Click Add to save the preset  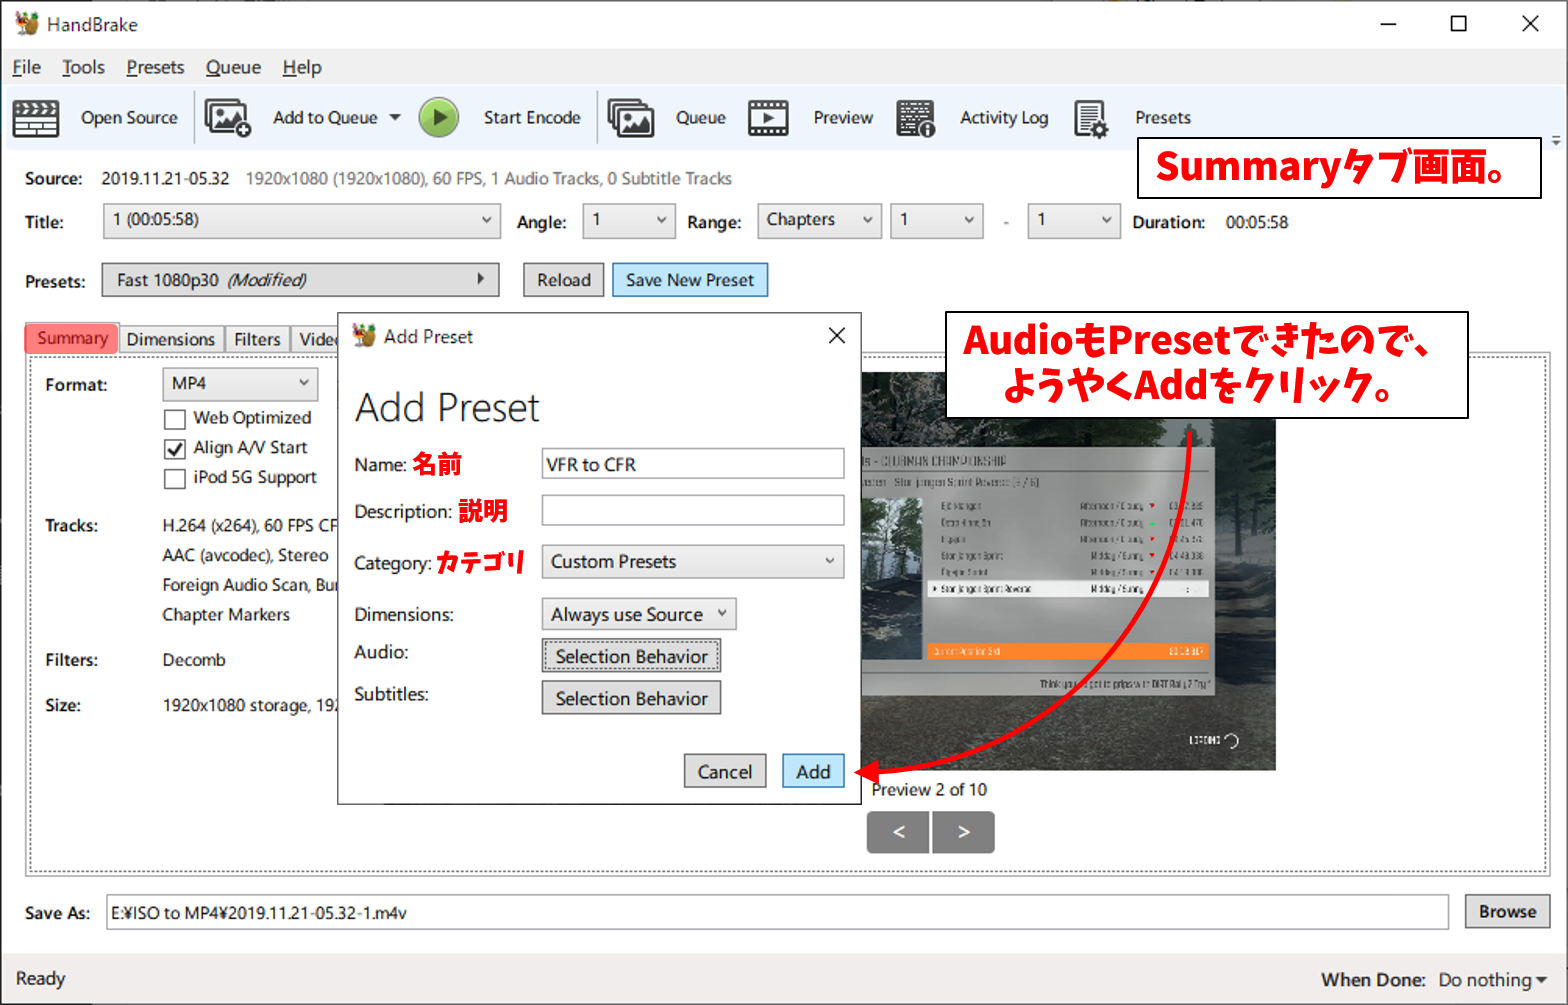click(x=813, y=771)
